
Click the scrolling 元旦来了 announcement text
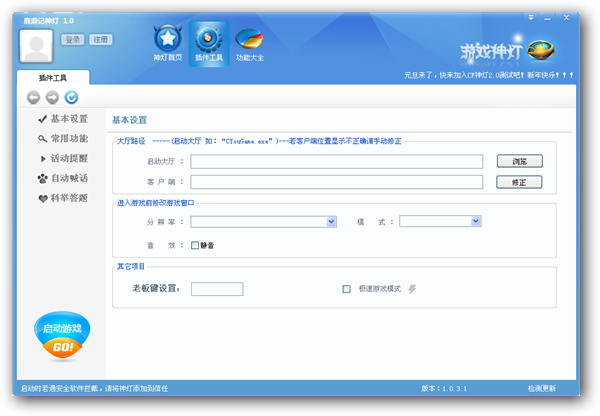tap(489, 75)
